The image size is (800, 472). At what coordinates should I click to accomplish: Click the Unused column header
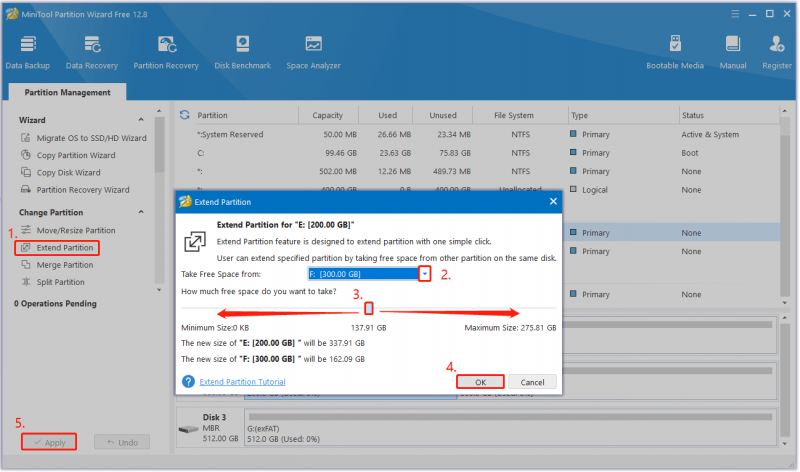click(x=442, y=115)
